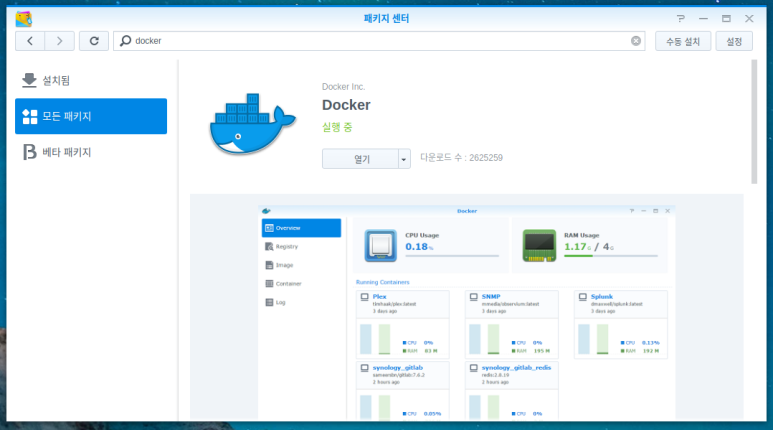
Task: Click the search magnifier icon
Action: 126,40
